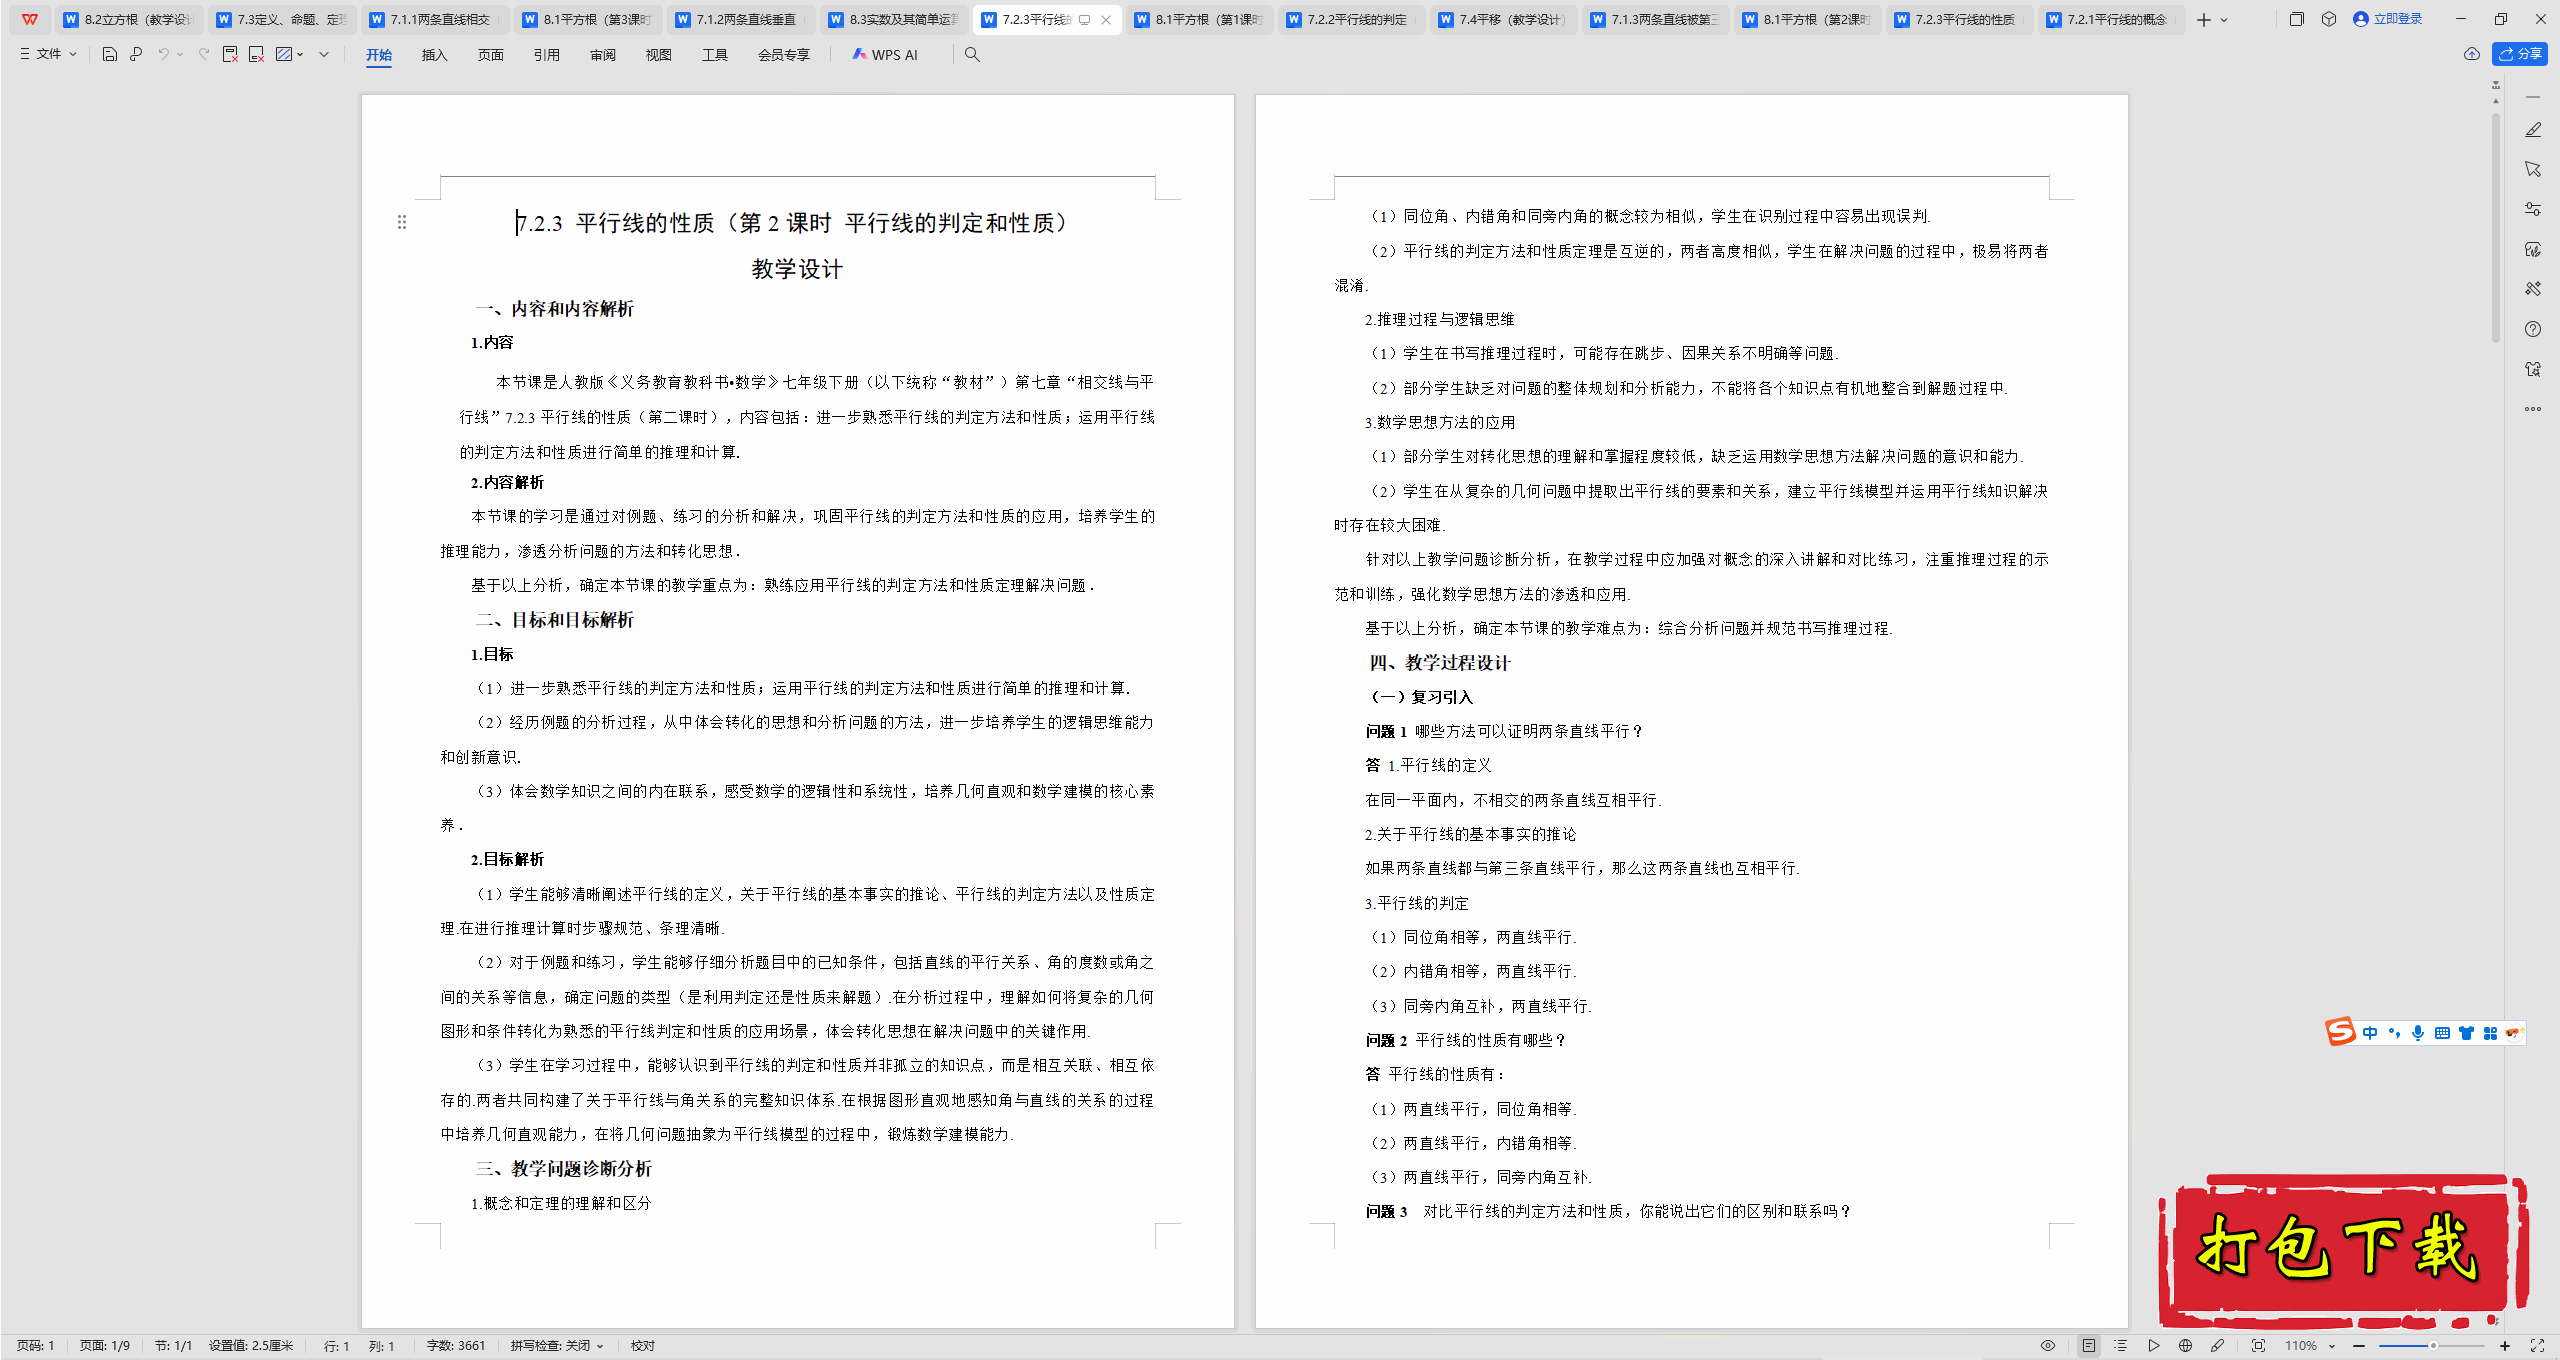Switch to the 7.4平移 document tab
2560x1360 pixels.
click(1505, 19)
